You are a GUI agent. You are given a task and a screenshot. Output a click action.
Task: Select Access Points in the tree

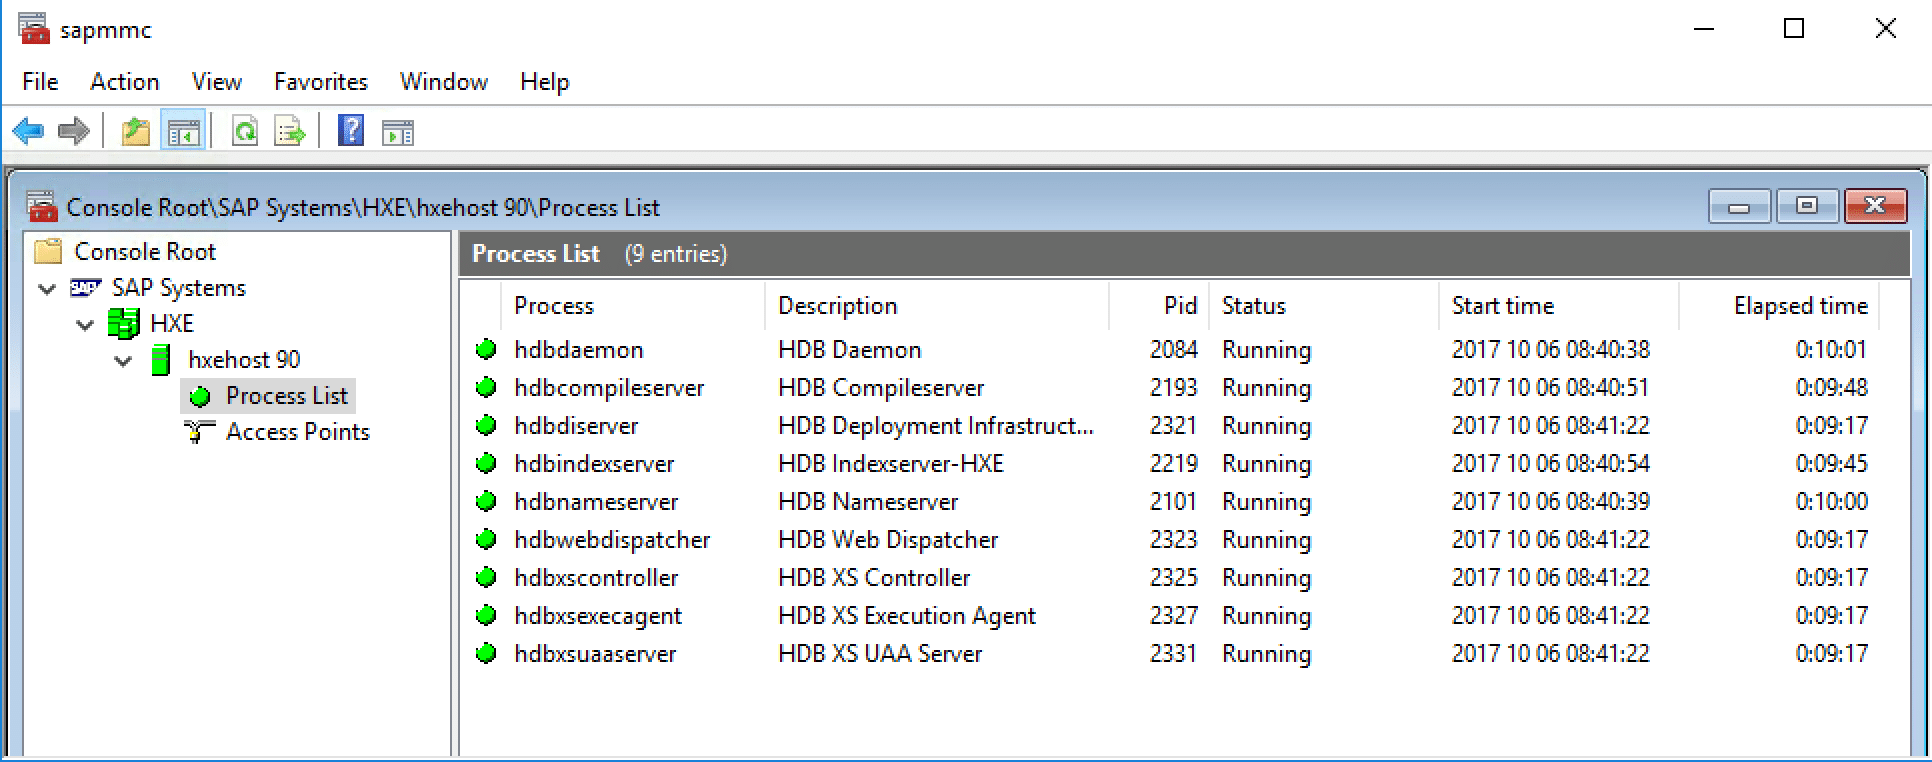click(x=297, y=432)
